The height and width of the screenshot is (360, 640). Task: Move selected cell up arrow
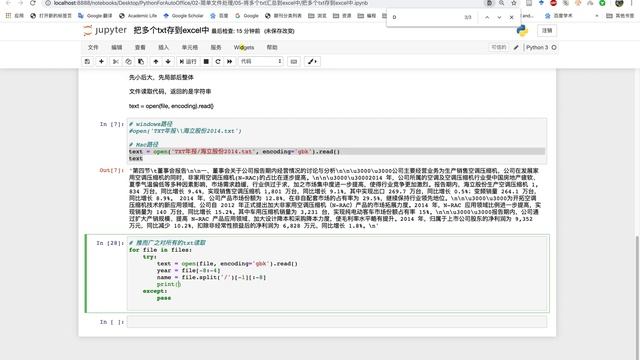[x=156, y=61]
